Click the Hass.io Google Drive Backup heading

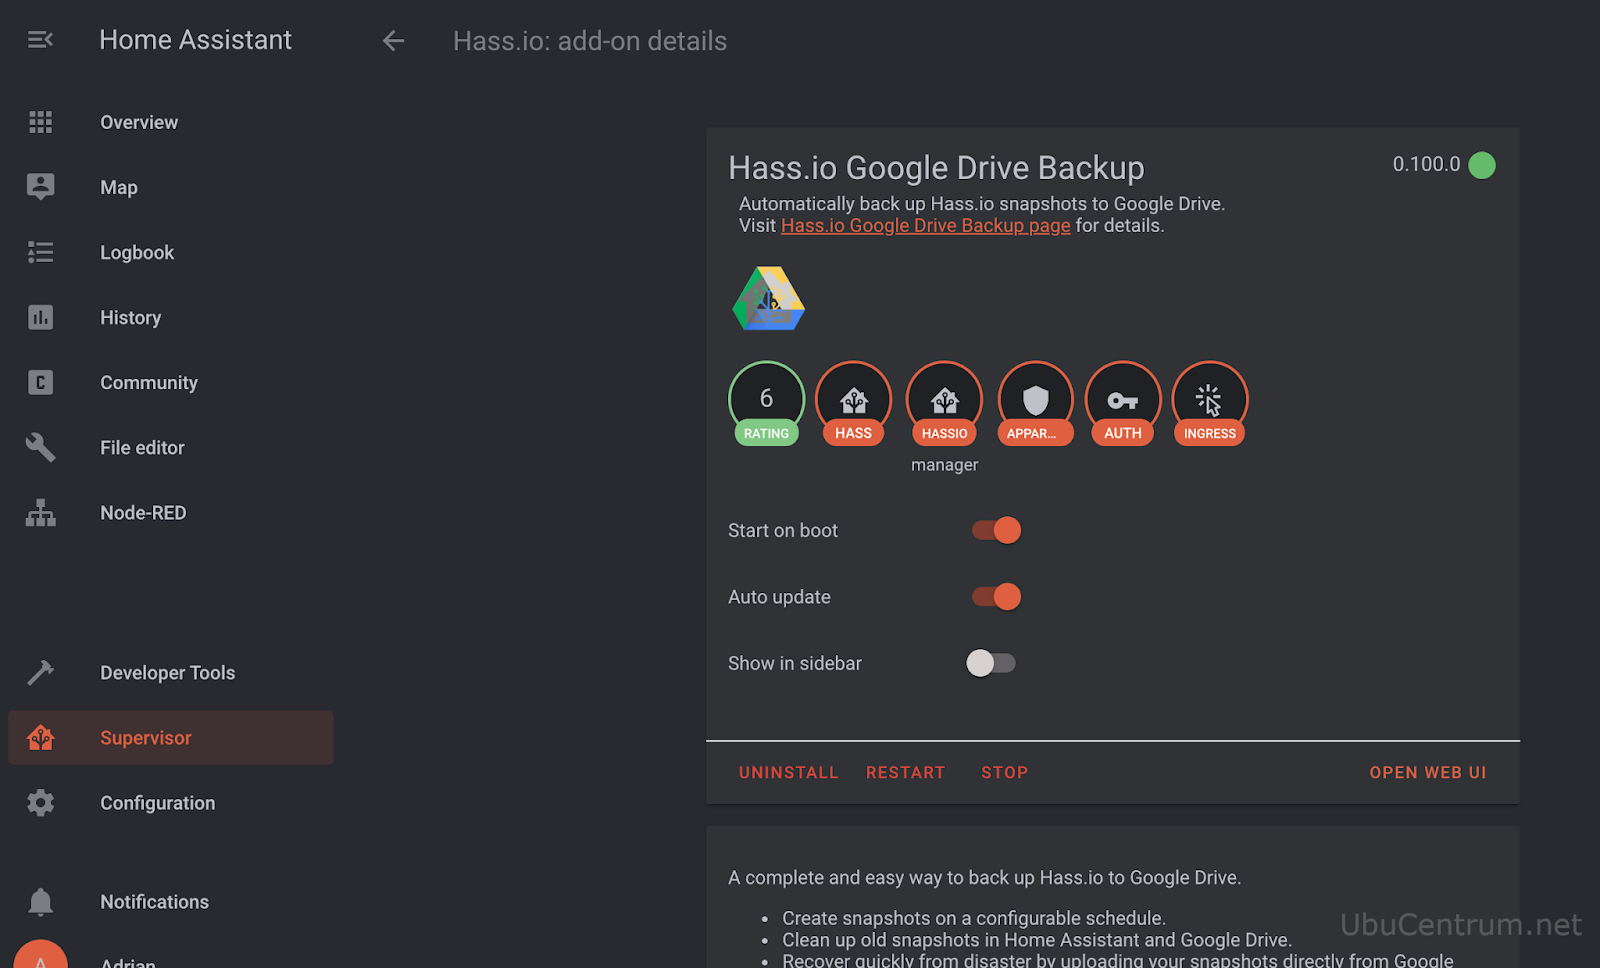(x=936, y=168)
